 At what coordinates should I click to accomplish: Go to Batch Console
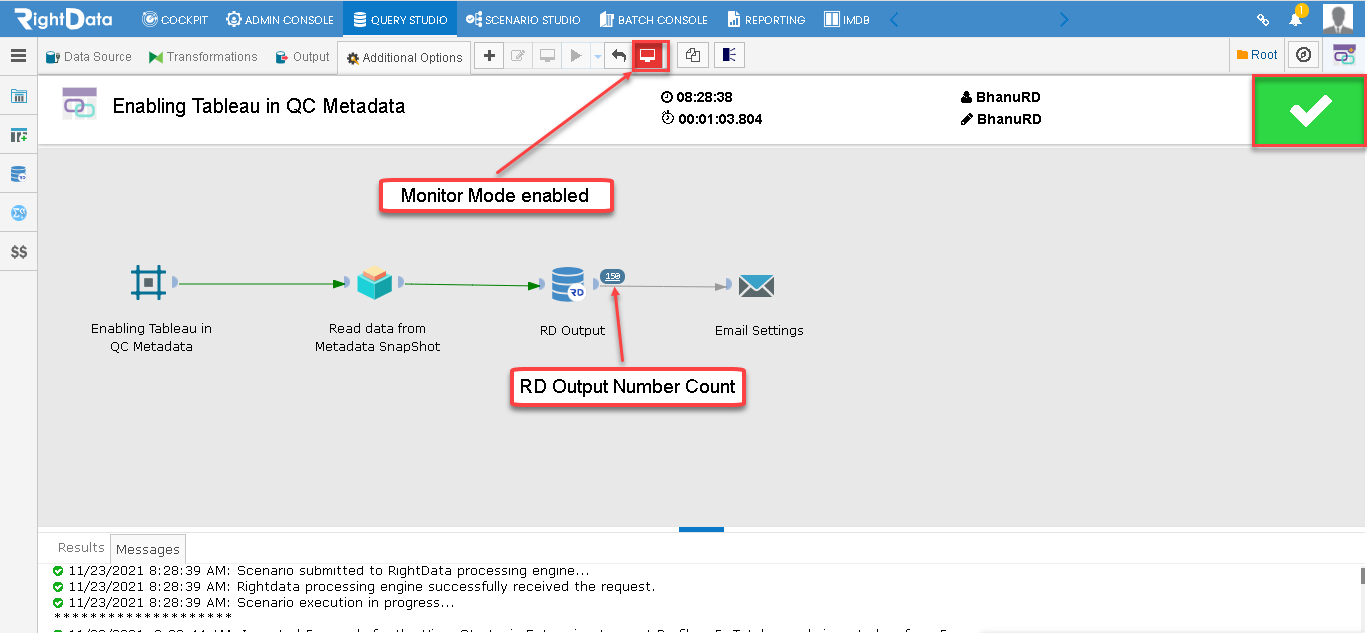(x=653, y=19)
